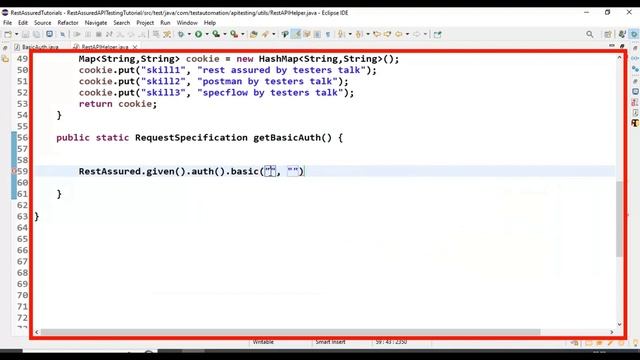Open the New wizard dropdown arrow

pyautogui.click(x=16, y=34)
